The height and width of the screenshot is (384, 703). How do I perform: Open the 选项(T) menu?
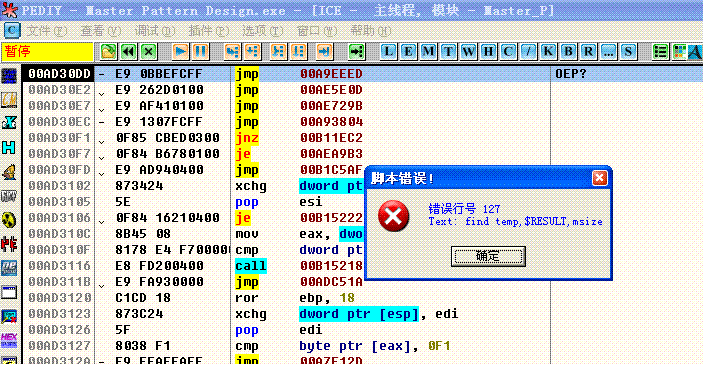263,31
